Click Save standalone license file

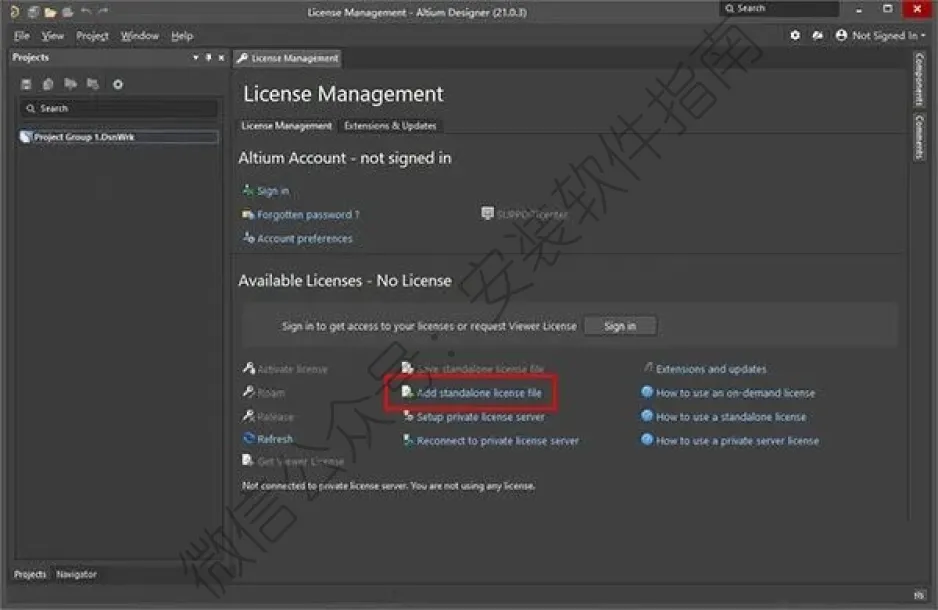480,369
